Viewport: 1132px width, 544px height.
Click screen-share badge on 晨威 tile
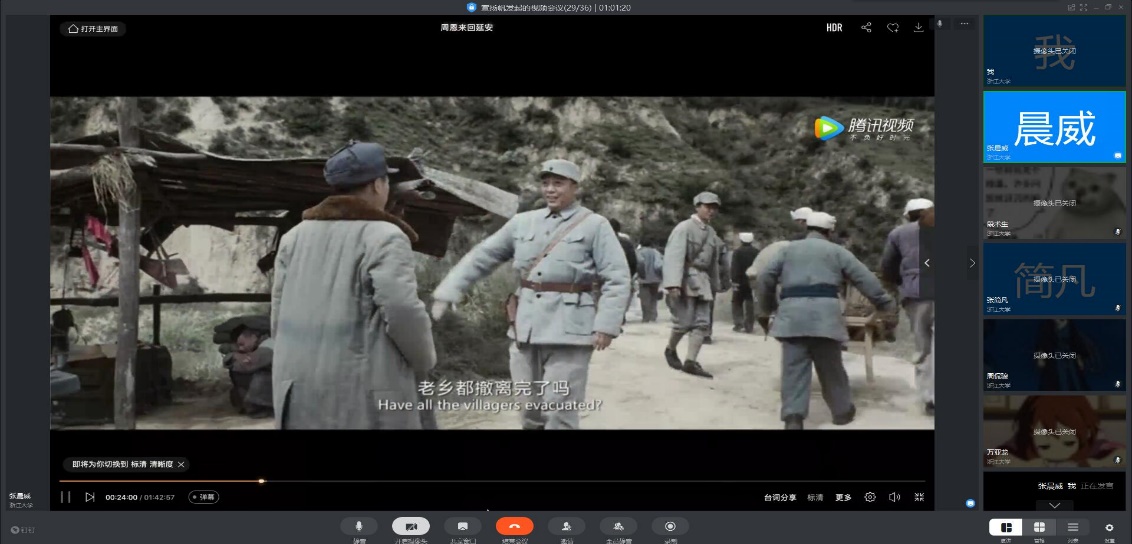pos(1118,155)
